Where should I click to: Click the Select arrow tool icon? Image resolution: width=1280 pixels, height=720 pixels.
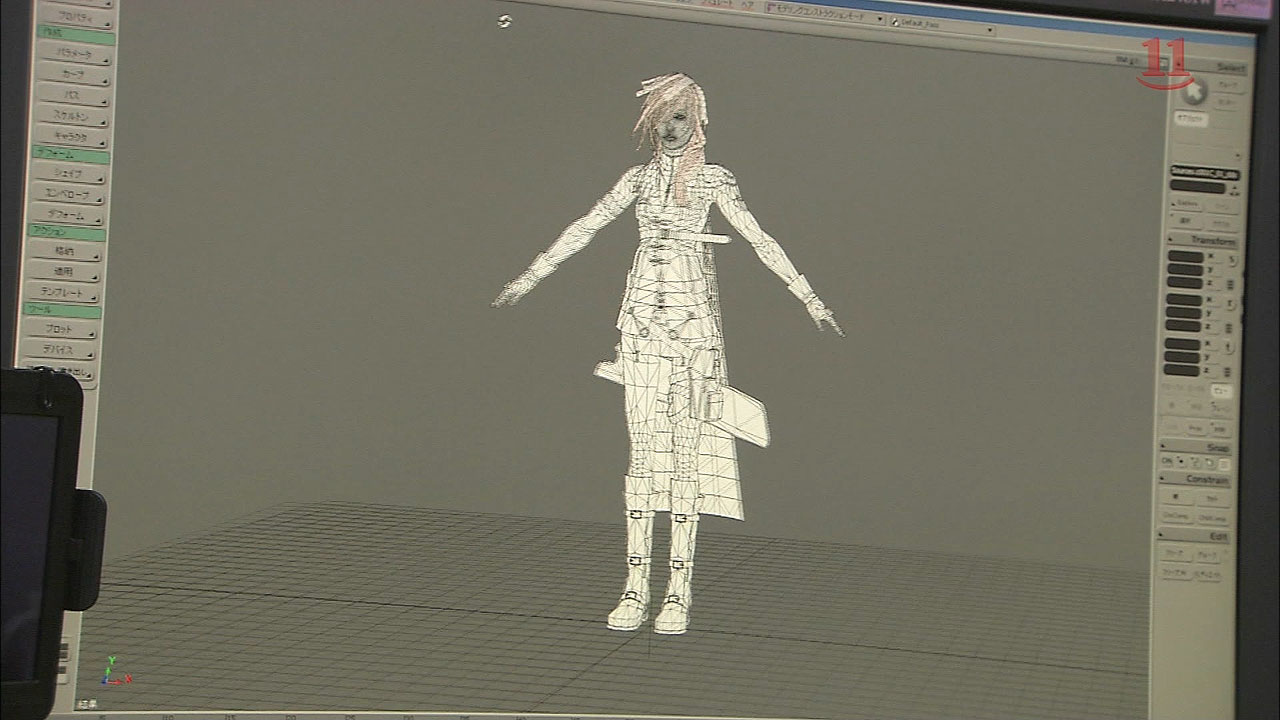pos(1192,93)
